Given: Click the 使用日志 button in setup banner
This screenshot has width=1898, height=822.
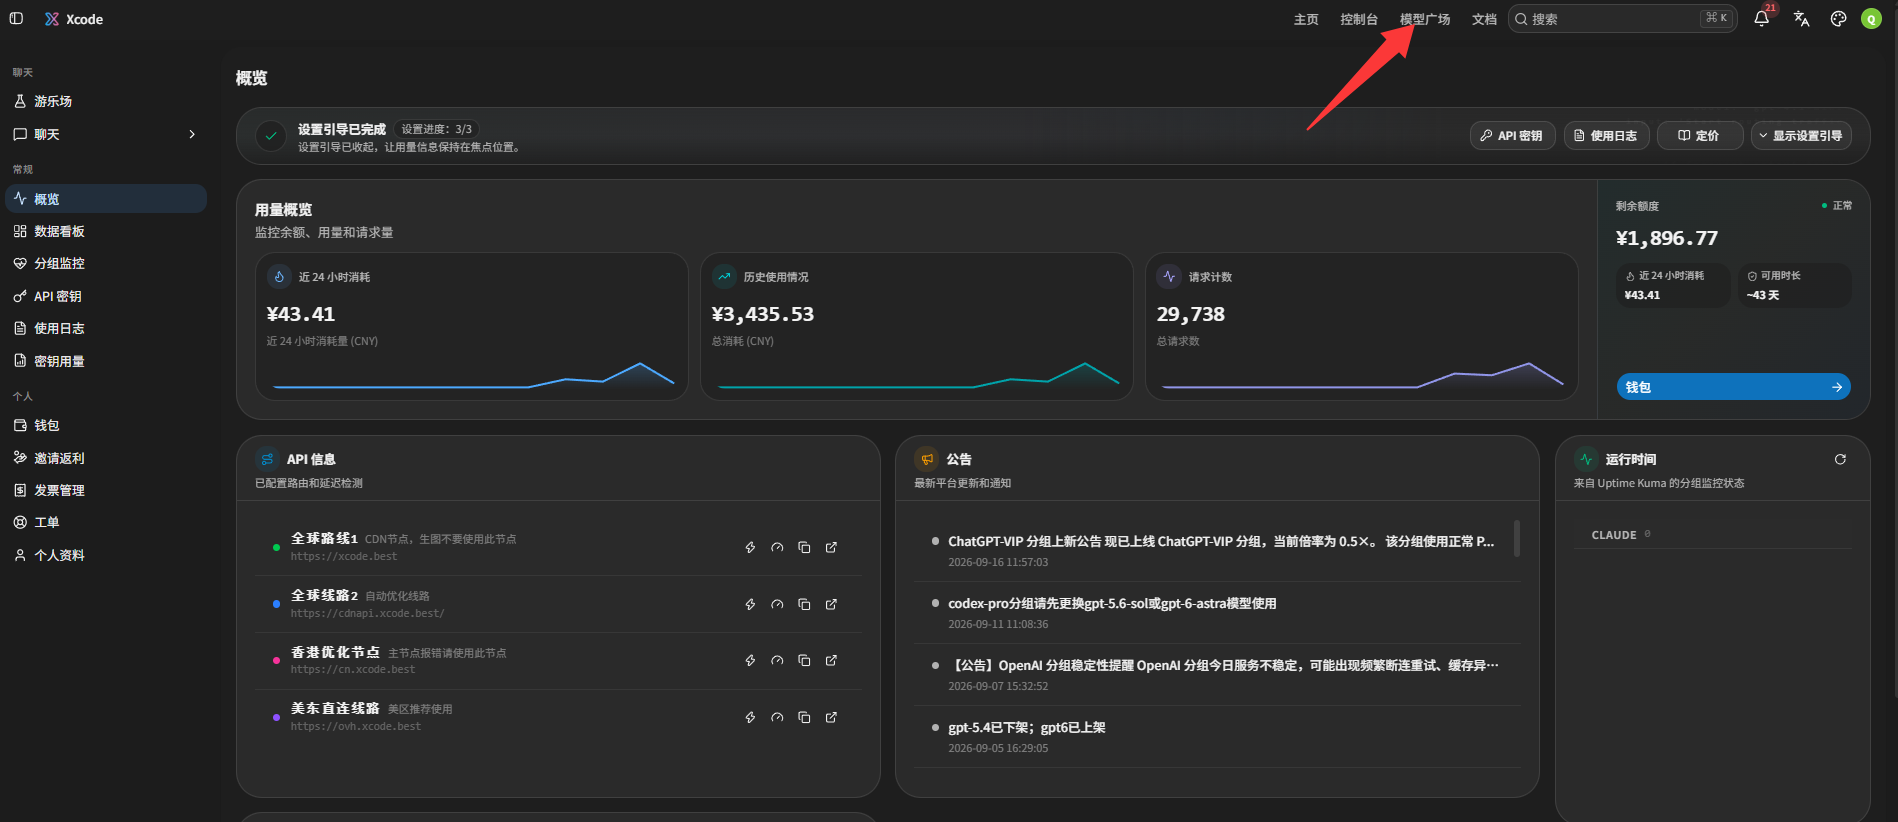Looking at the screenshot, I should click(x=1606, y=136).
